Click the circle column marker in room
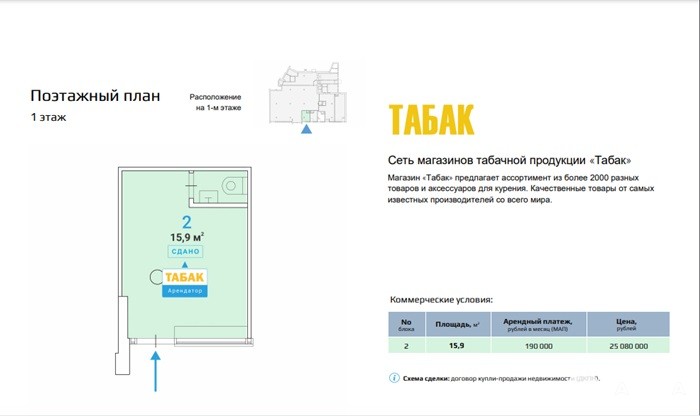Viewport: 700px width, 416px height. [x=156, y=278]
